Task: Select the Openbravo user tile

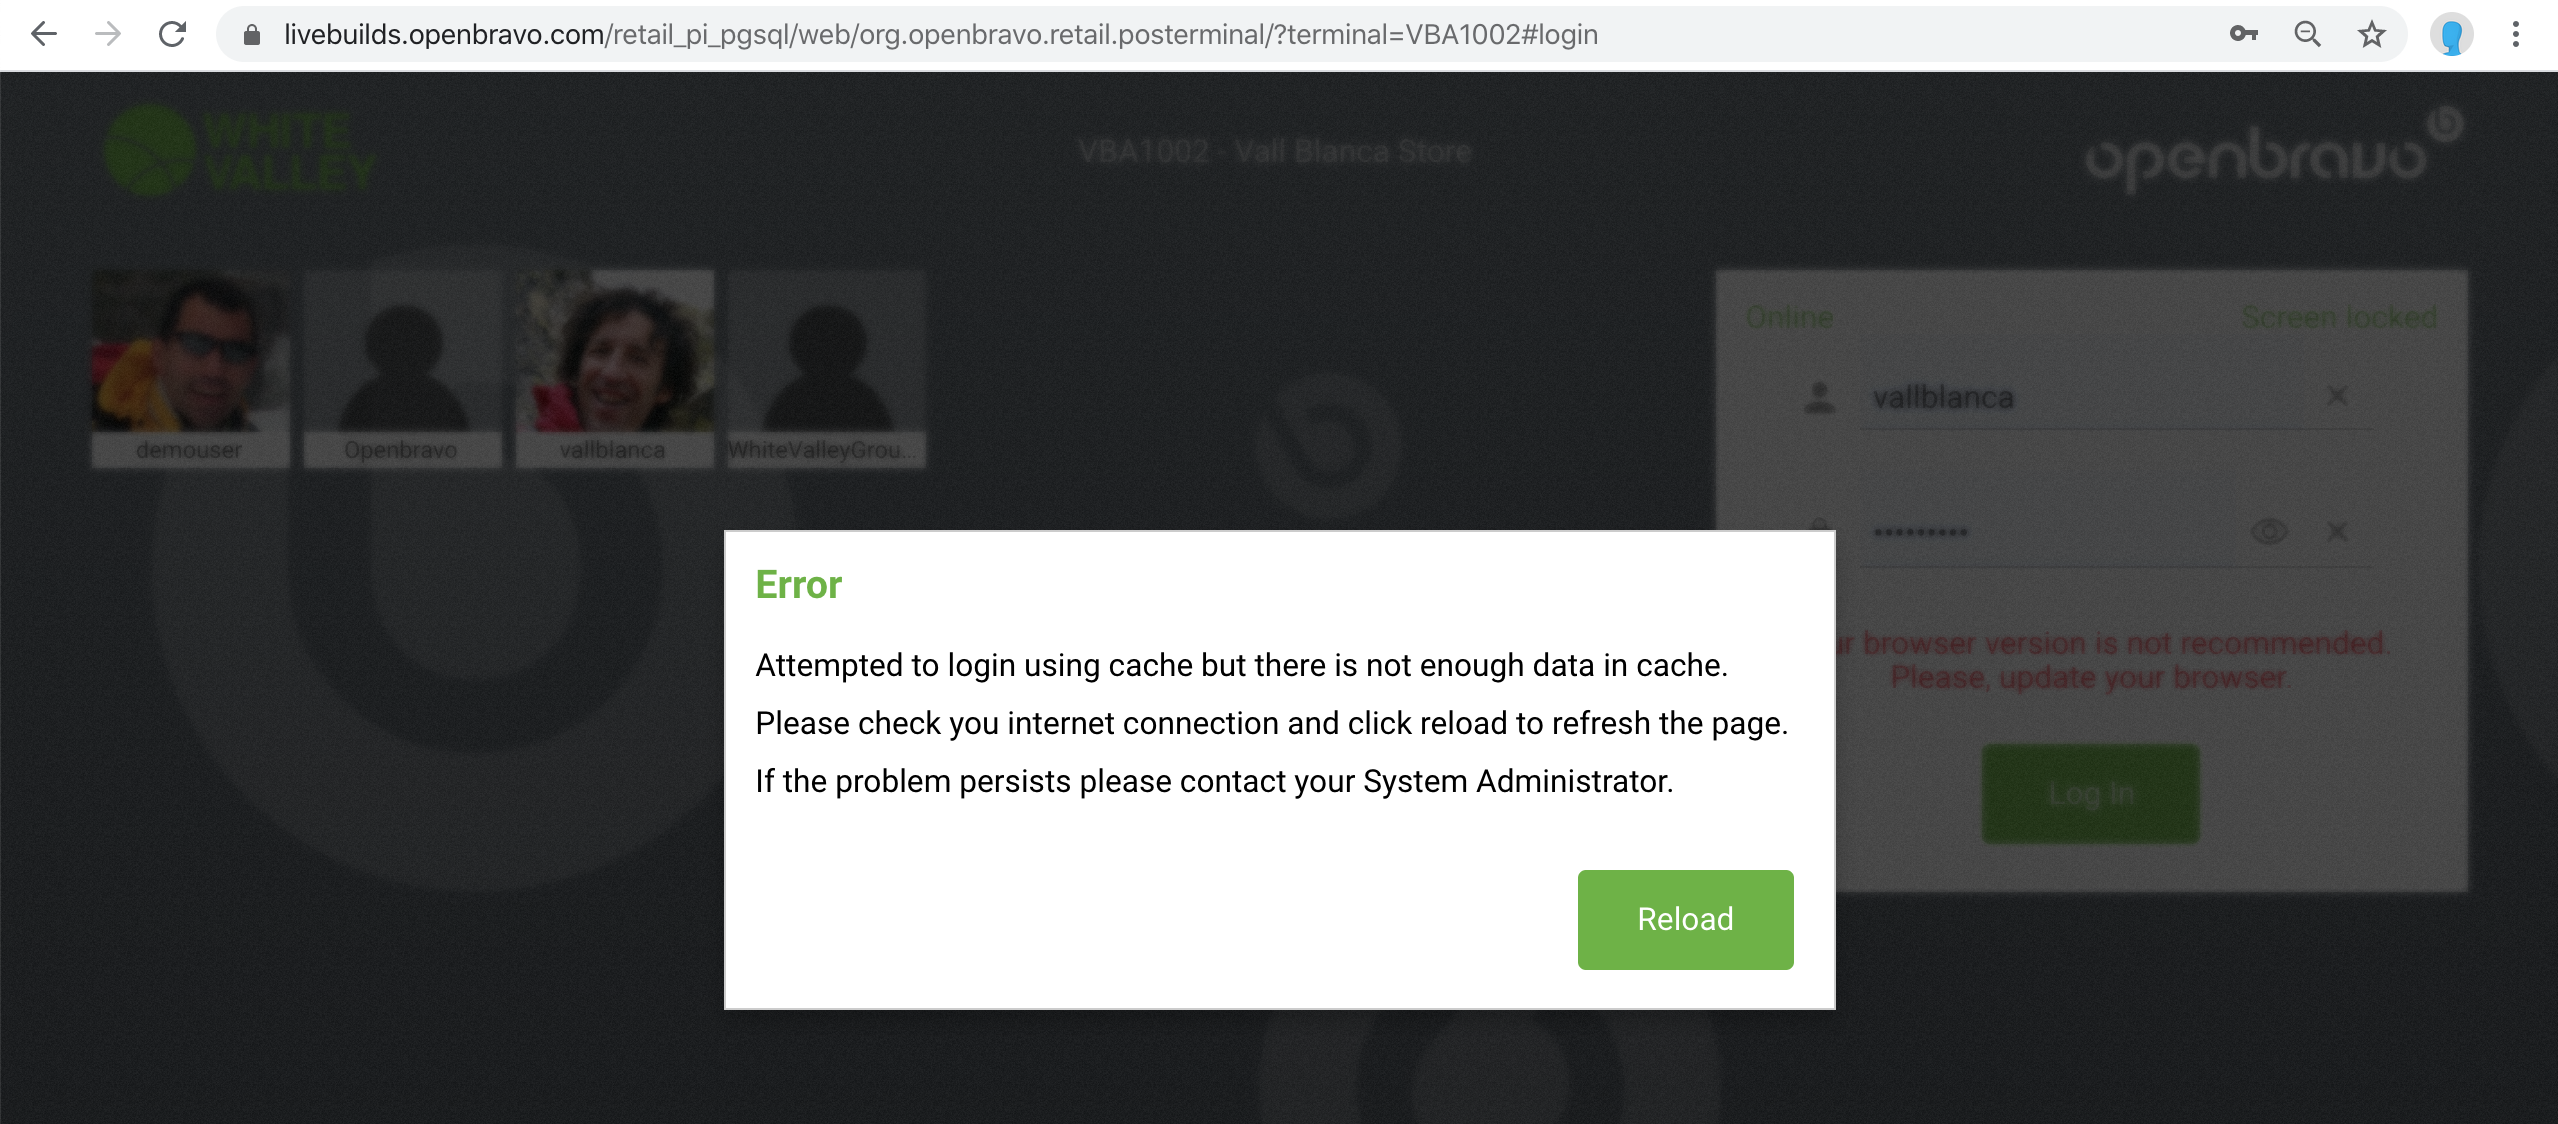Action: tap(402, 368)
